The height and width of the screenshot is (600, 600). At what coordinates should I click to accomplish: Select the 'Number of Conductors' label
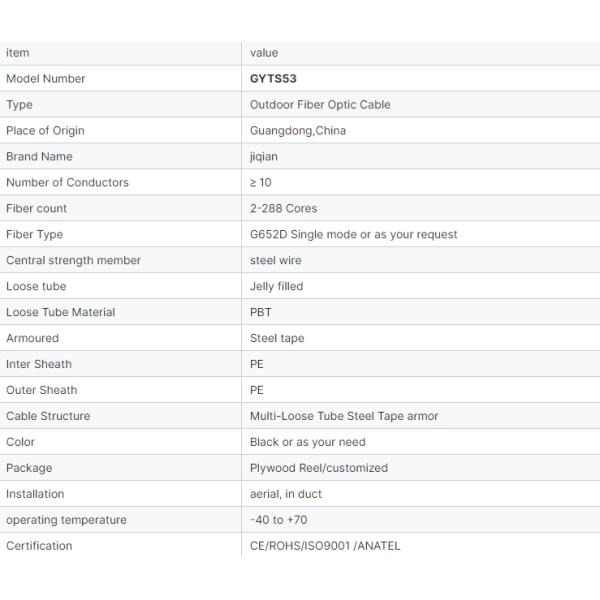tap(67, 182)
